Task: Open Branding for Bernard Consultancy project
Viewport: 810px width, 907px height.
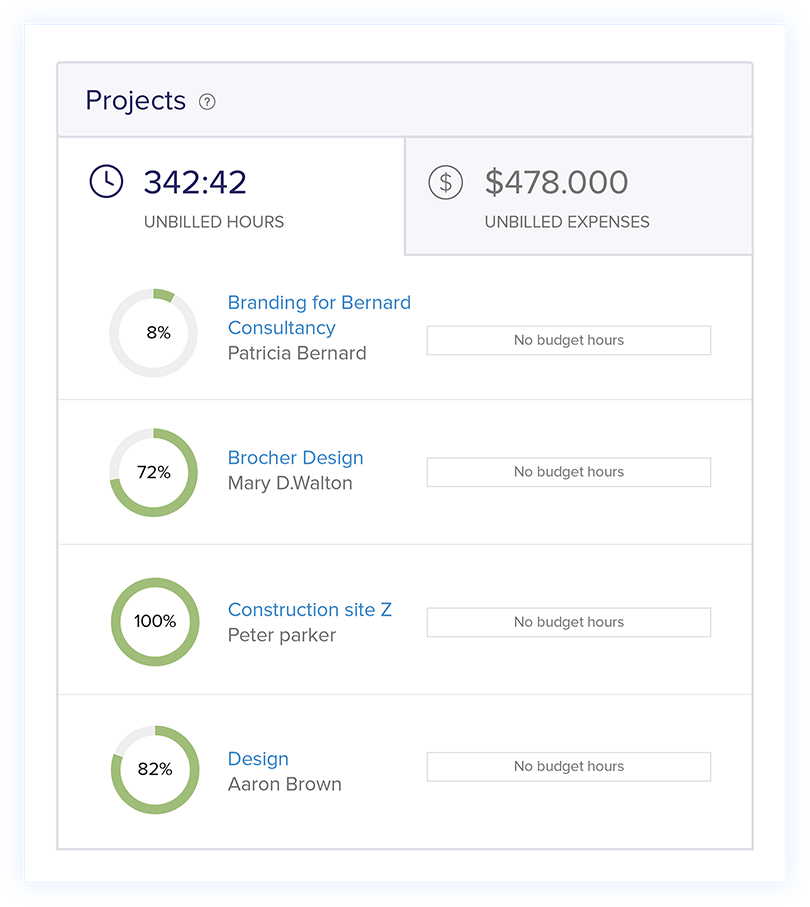Action: (x=320, y=315)
